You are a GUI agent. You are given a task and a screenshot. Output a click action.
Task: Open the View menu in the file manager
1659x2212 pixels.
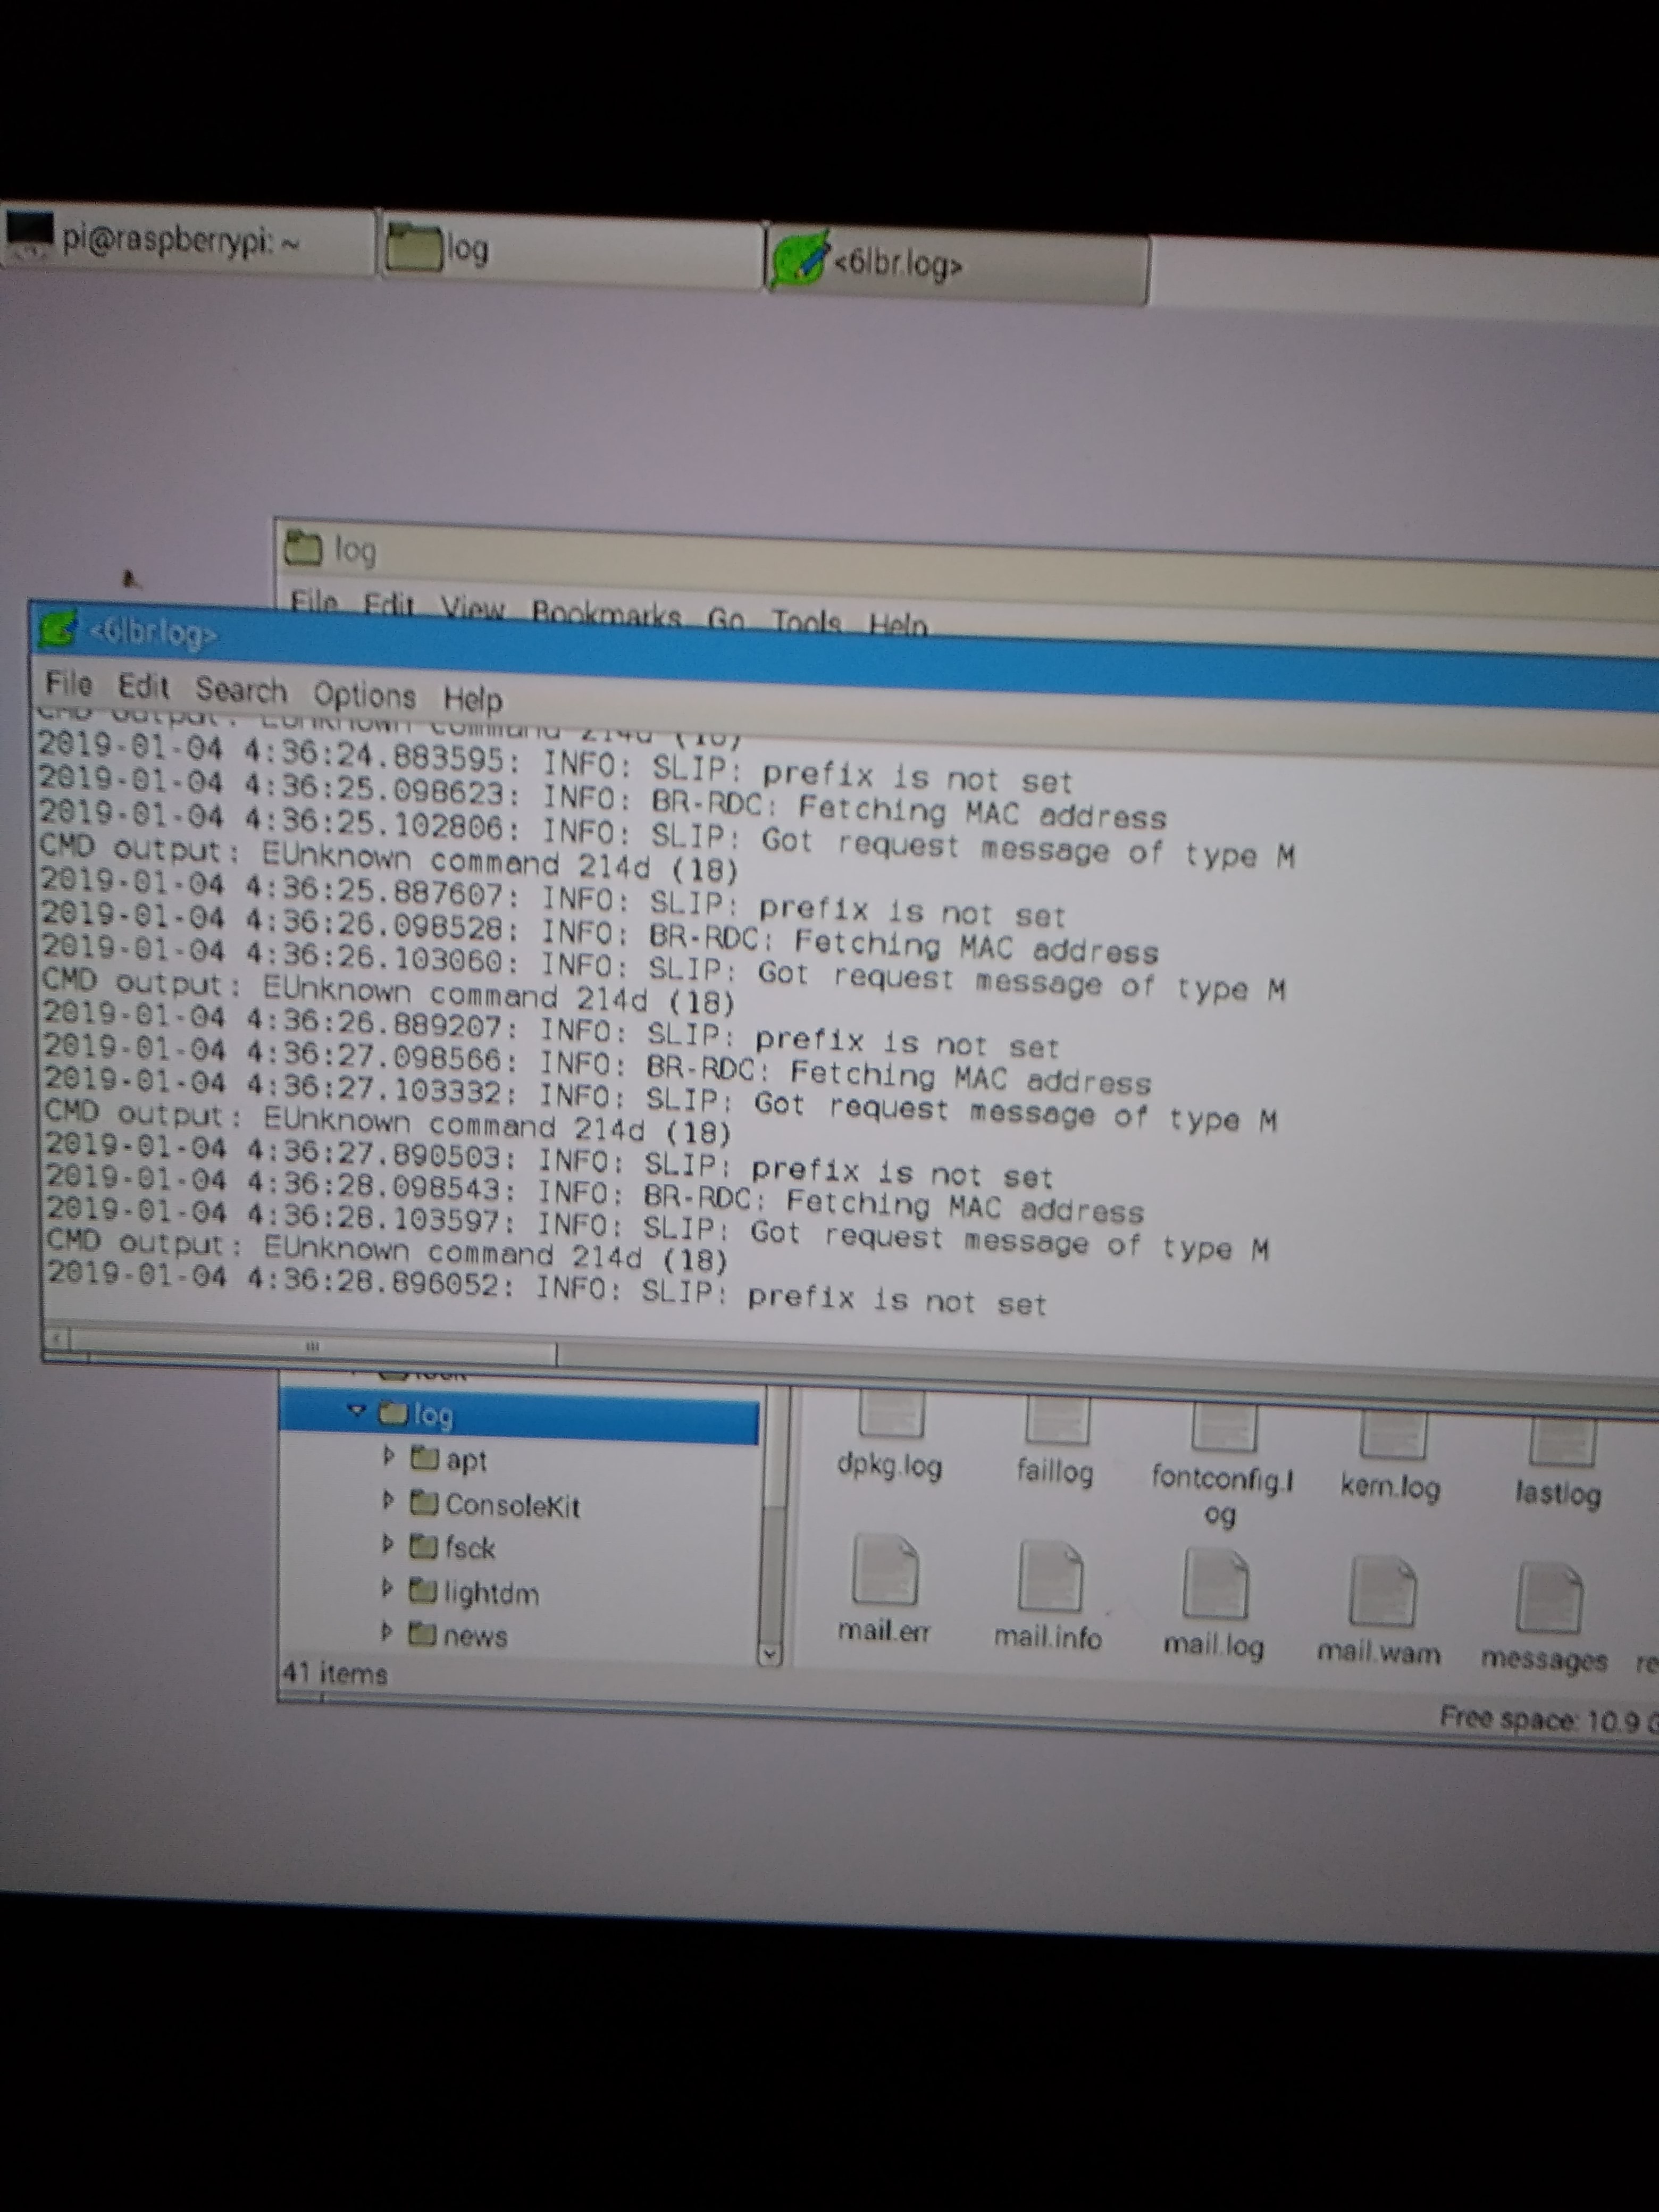point(472,607)
